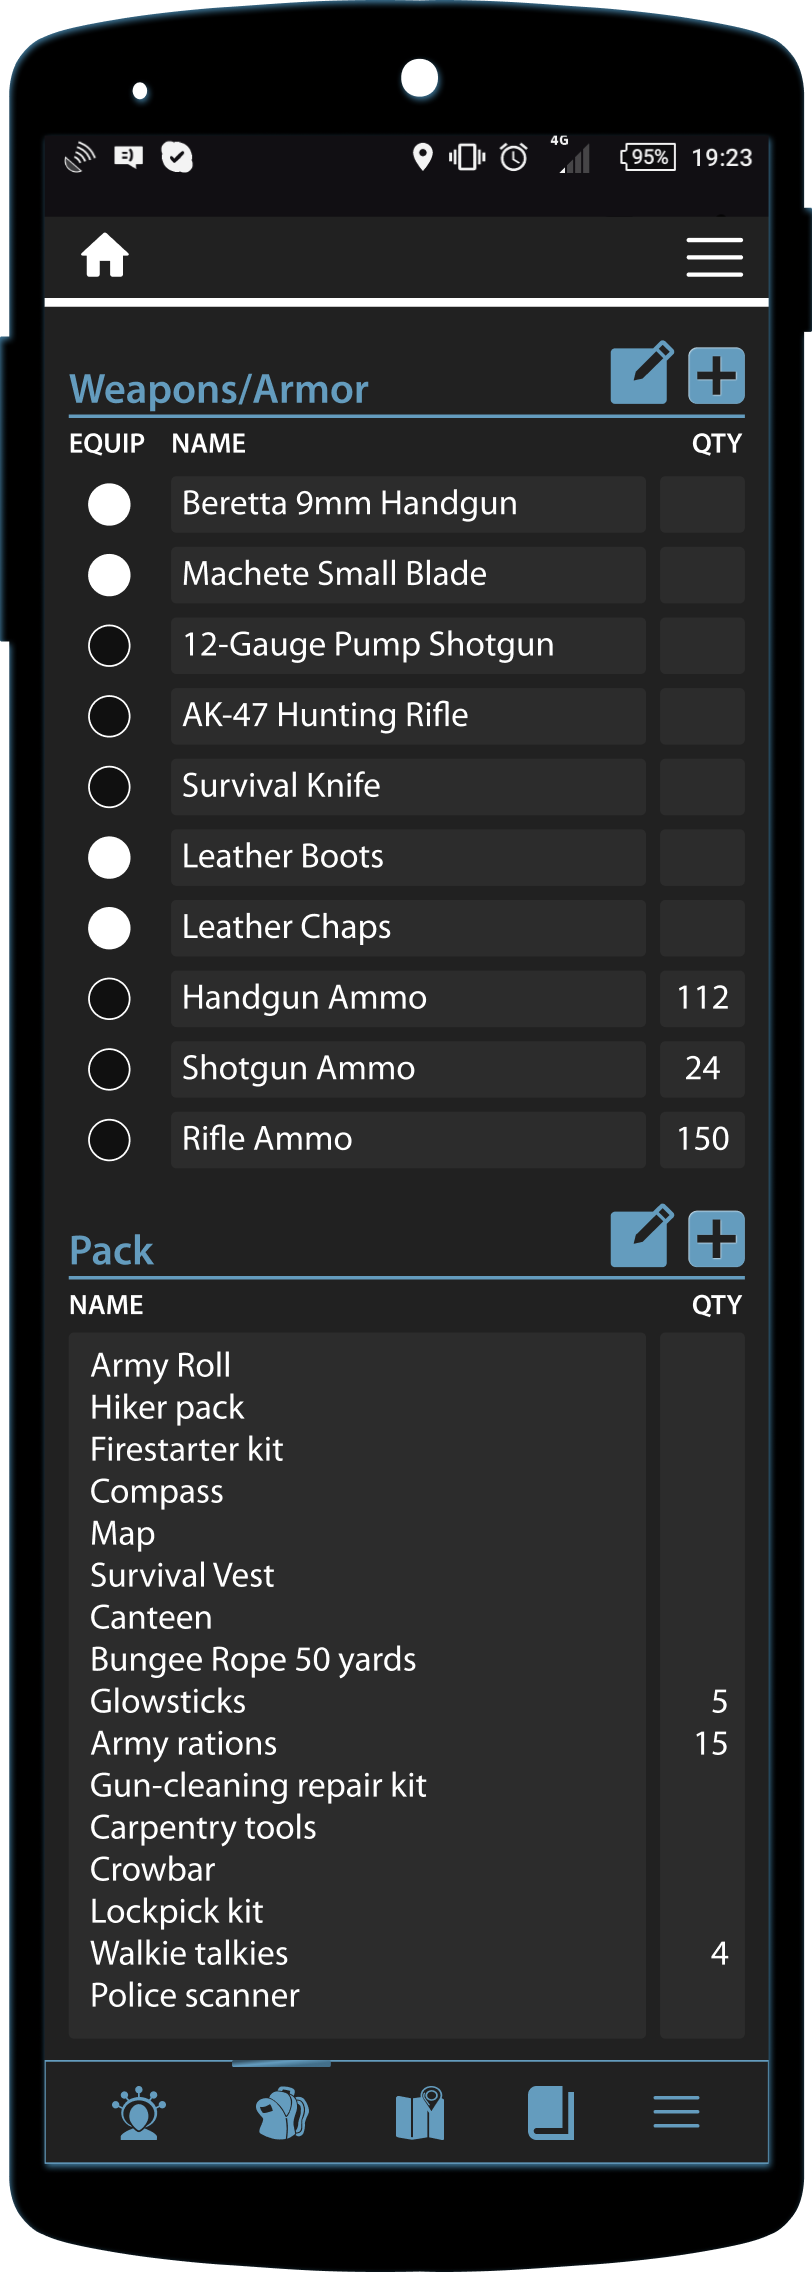Viewport: 812px width, 2272px height.
Task: Select the Machete Small Blade name field
Action: click(x=407, y=574)
